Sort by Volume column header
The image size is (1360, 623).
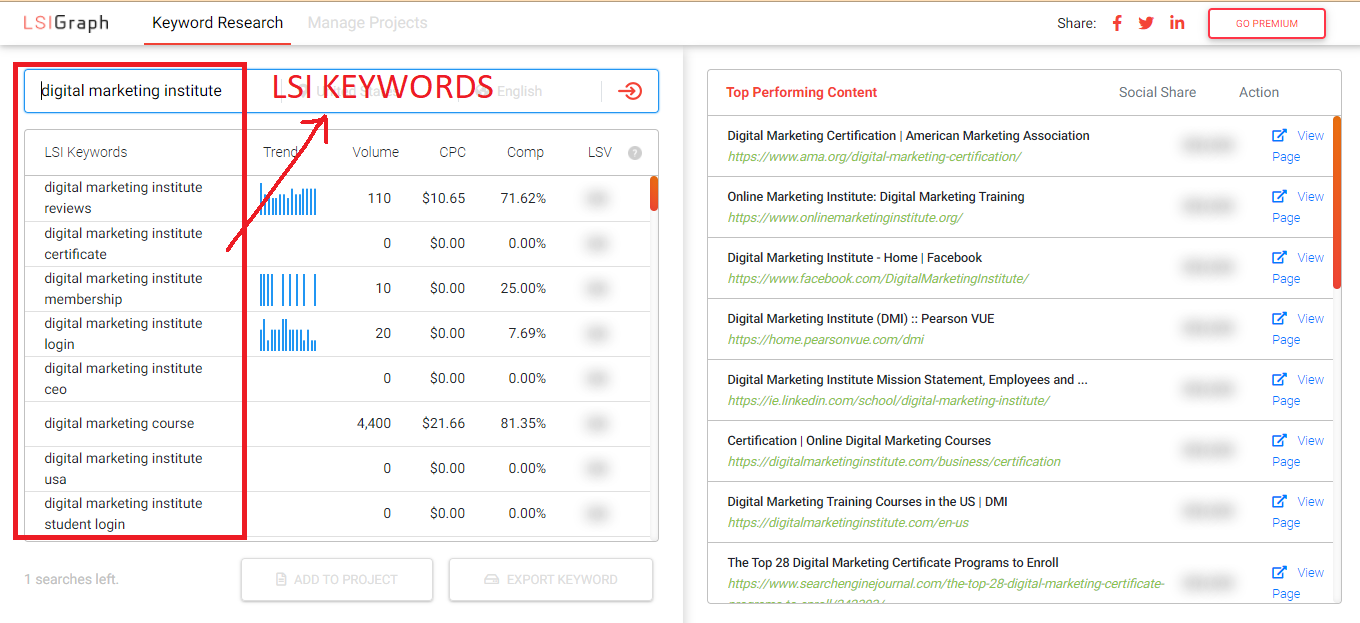376,152
